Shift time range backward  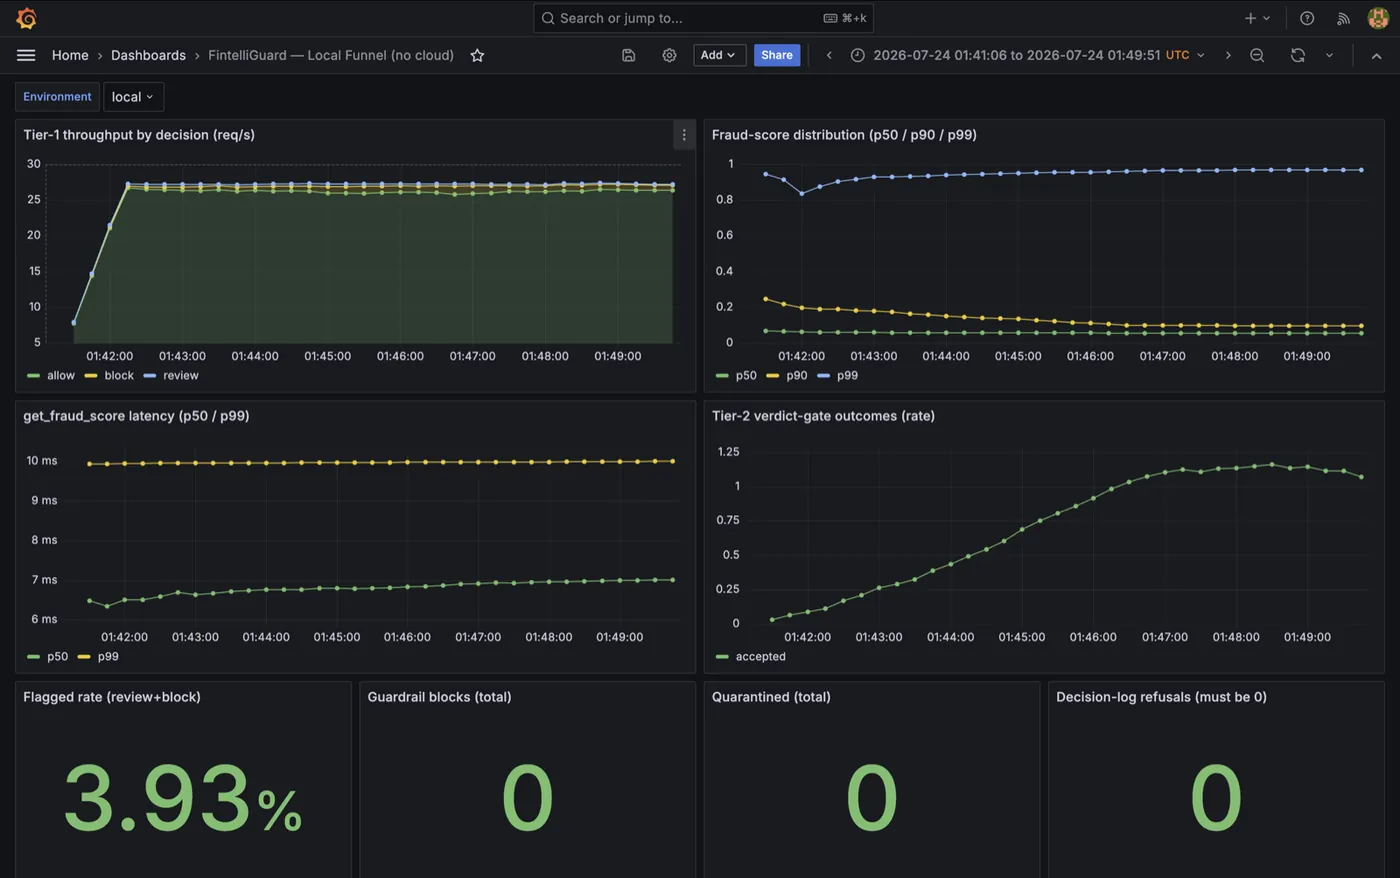pos(829,55)
